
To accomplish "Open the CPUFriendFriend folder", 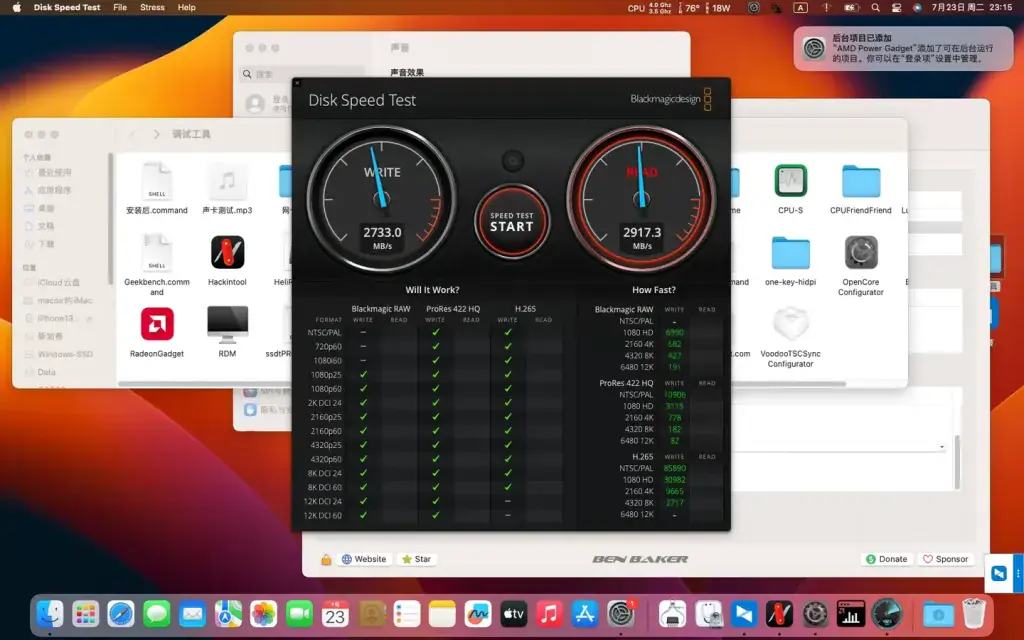I will [861, 189].
